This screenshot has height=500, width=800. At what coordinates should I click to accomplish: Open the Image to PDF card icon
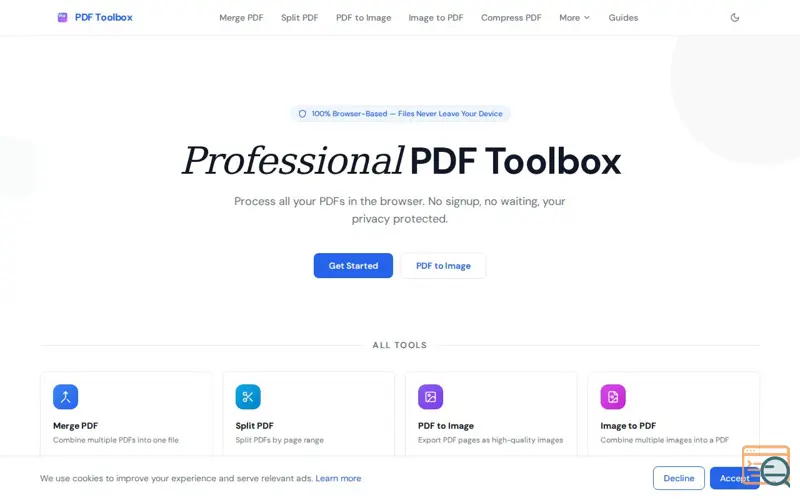(613, 397)
